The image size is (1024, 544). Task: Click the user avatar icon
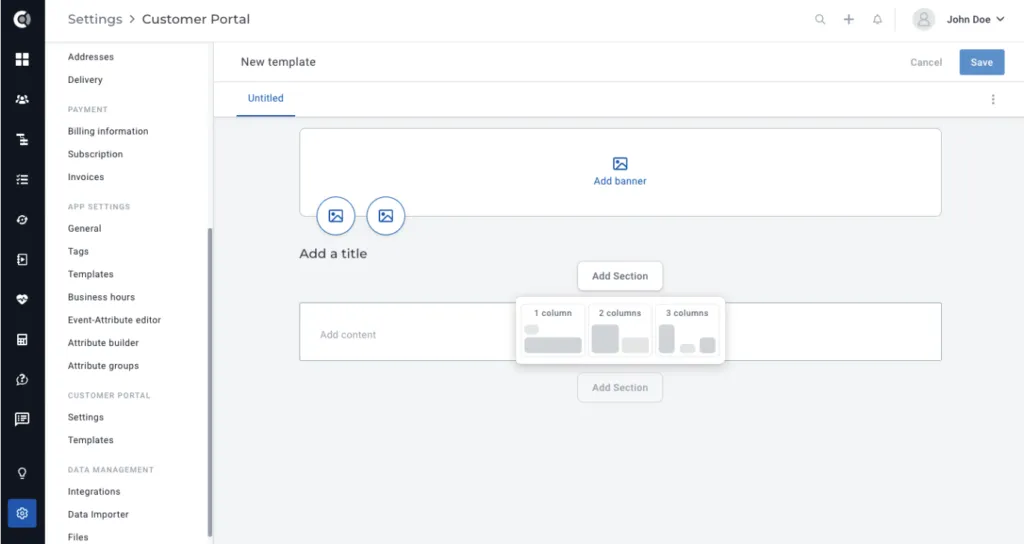(923, 20)
